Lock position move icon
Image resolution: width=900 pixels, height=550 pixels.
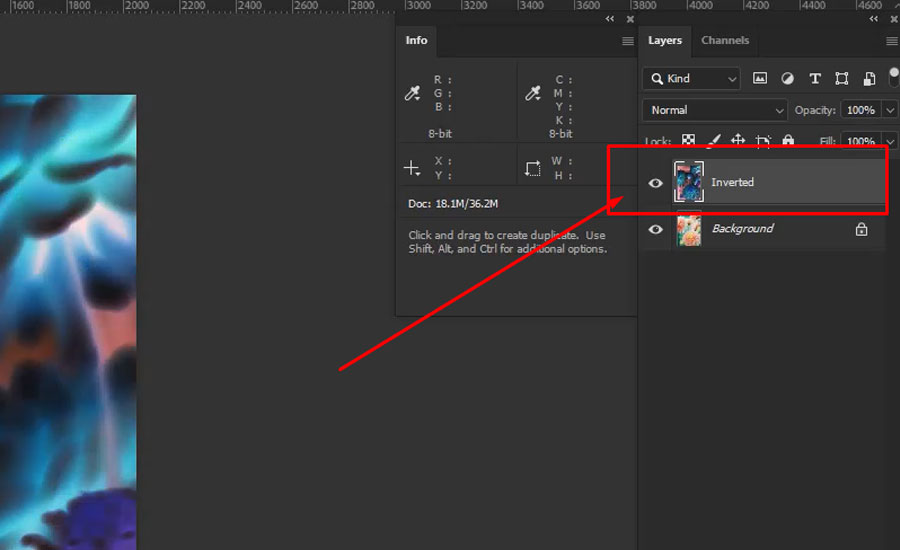point(738,140)
